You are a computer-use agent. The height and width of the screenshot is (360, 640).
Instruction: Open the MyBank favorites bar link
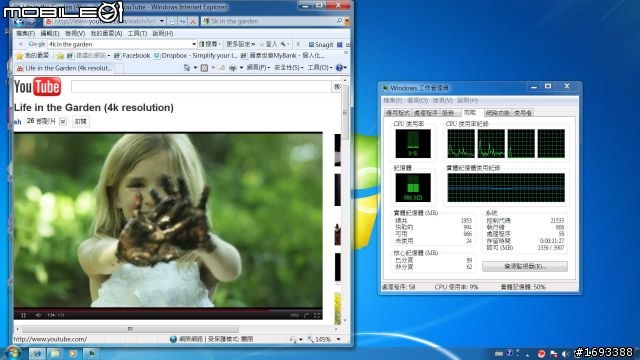[282, 56]
